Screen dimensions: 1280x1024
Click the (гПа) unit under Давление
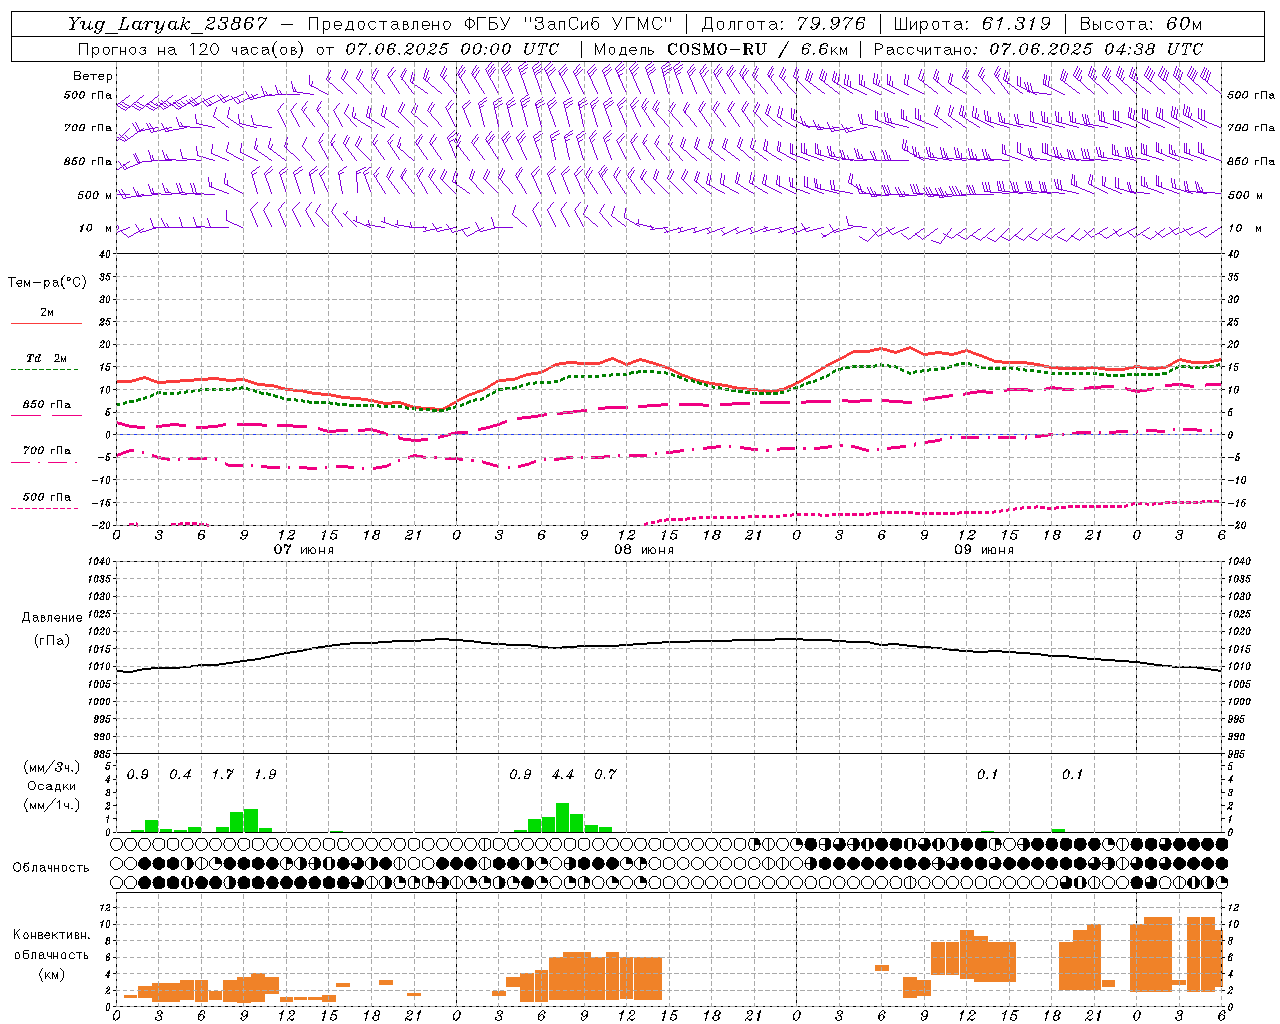[51, 640]
